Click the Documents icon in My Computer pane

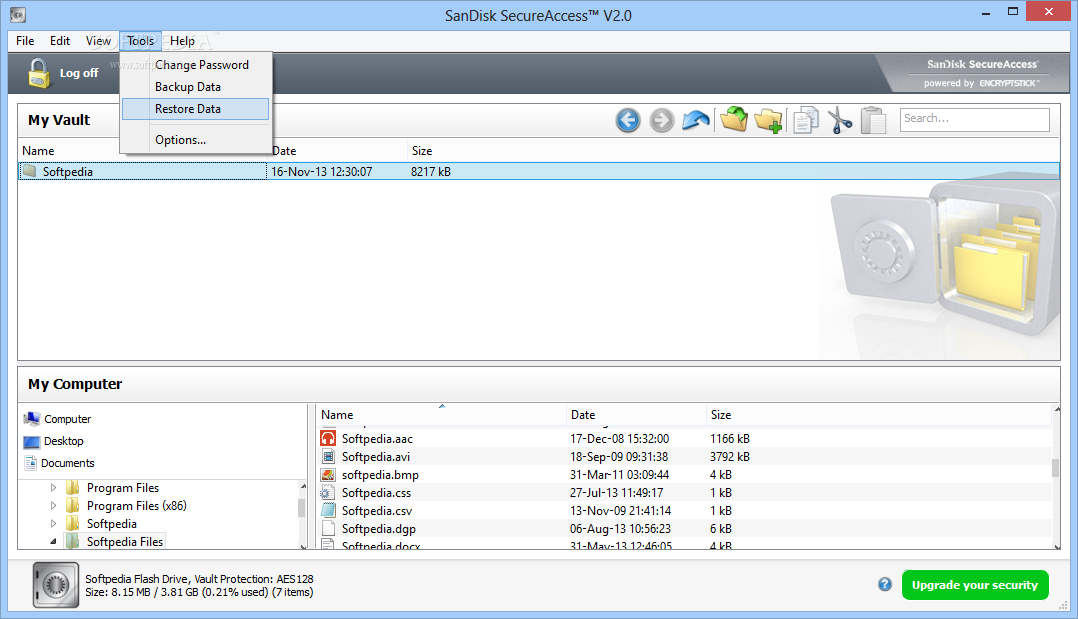tap(31, 463)
